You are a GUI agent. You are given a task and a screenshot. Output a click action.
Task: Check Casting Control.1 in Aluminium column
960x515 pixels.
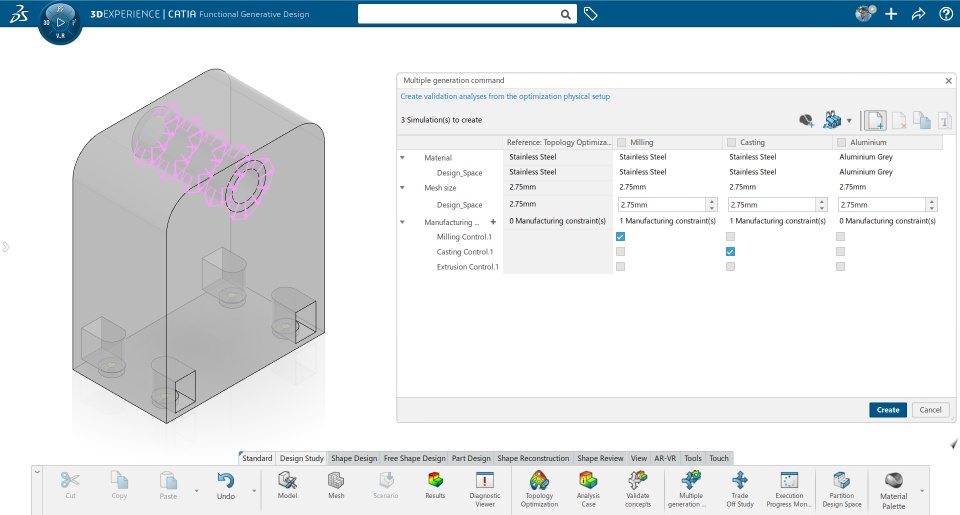click(x=841, y=252)
